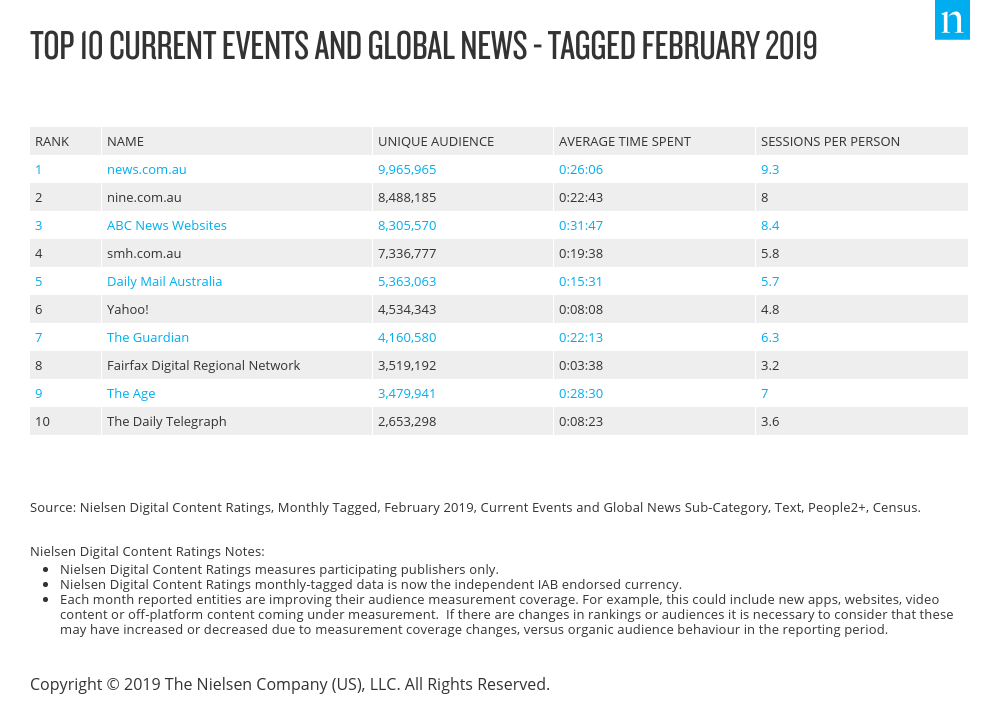Select average time 0:22:43
Screen dimensions: 1000x702
point(581,198)
